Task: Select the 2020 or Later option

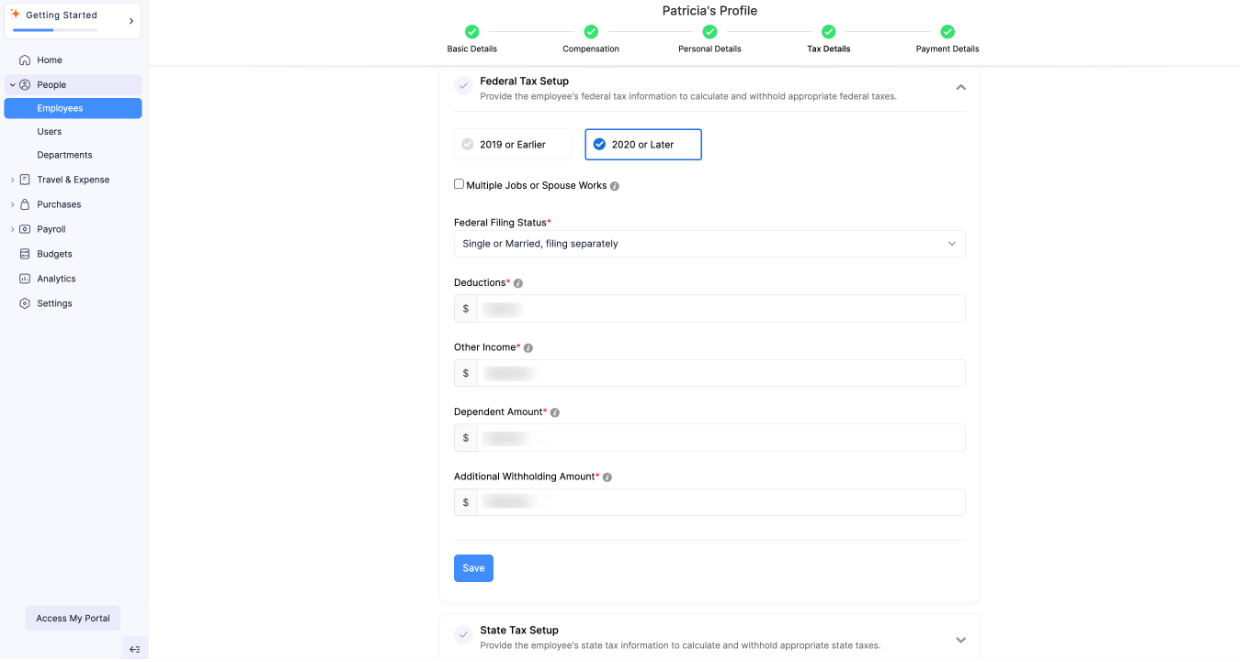Action: 643,144
